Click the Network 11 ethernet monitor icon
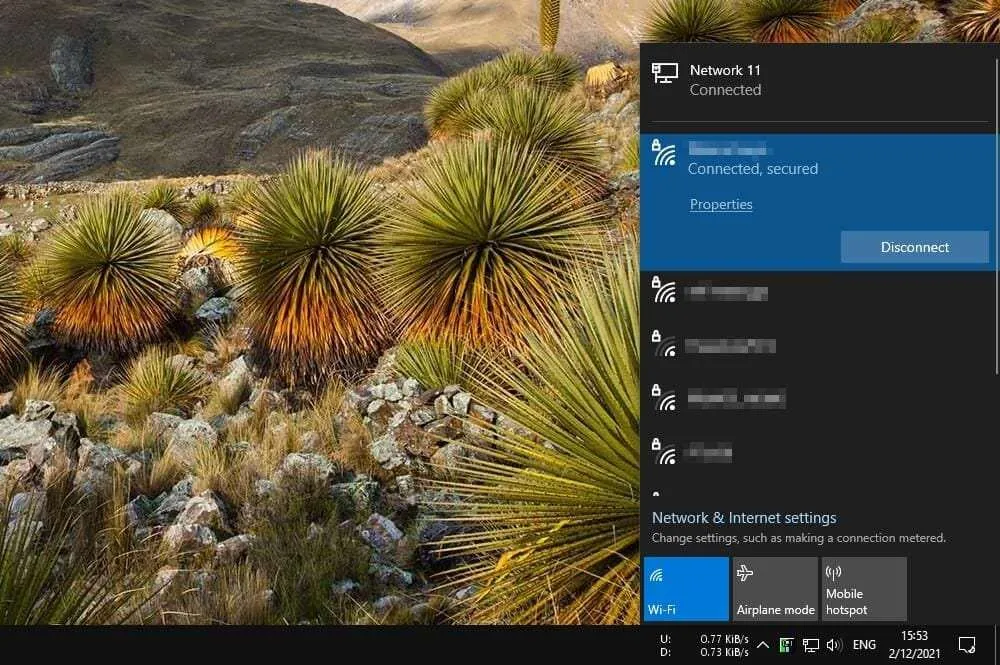Screen dimensions: 1000x665 coord(665,73)
